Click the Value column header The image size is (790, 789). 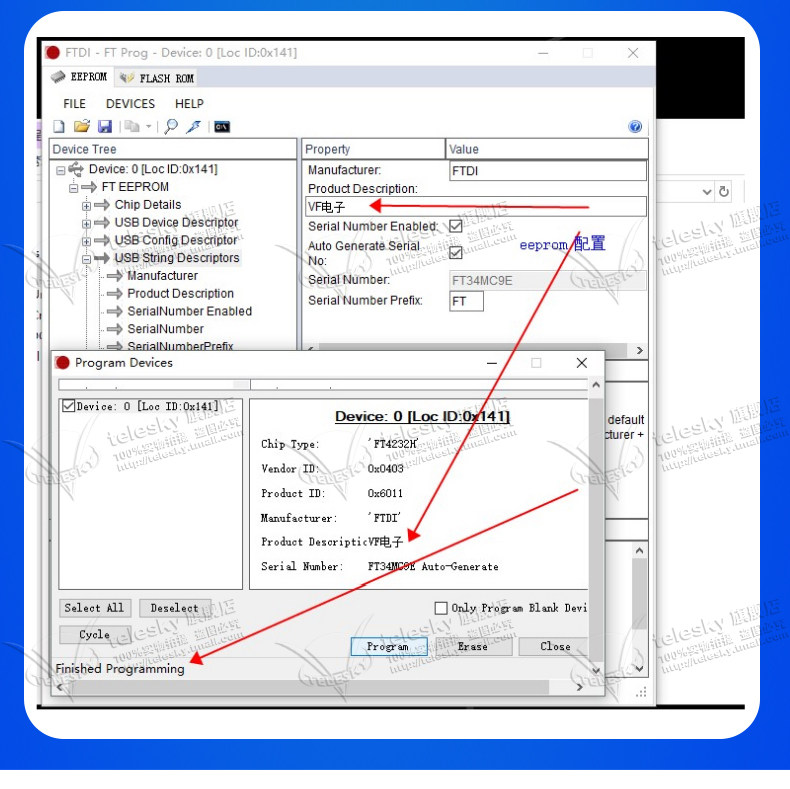[x=547, y=149]
